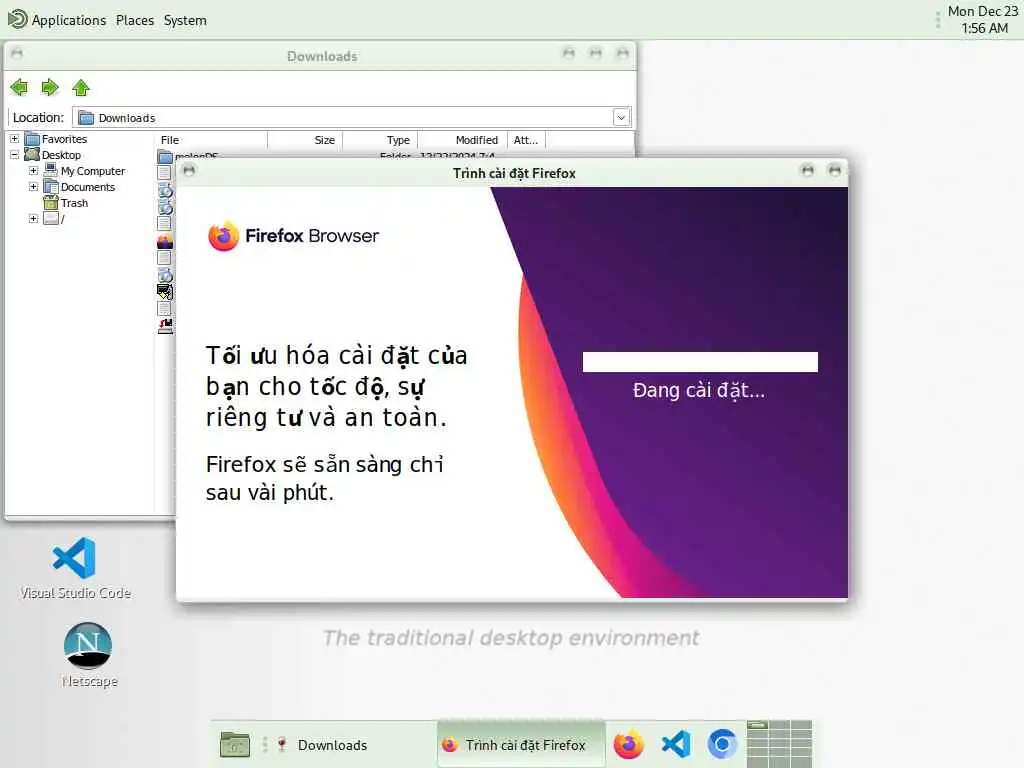This screenshot has height=768, width=1024.
Task: Click the clock showing Mon Dec 23
Action: point(983,20)
